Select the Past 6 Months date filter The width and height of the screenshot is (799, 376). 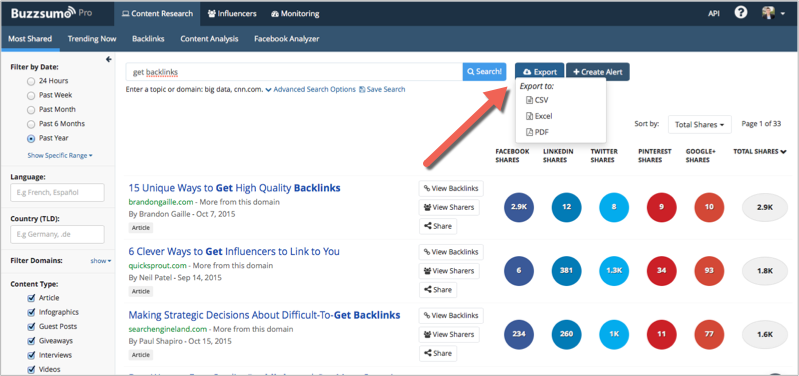coord(31,124)
